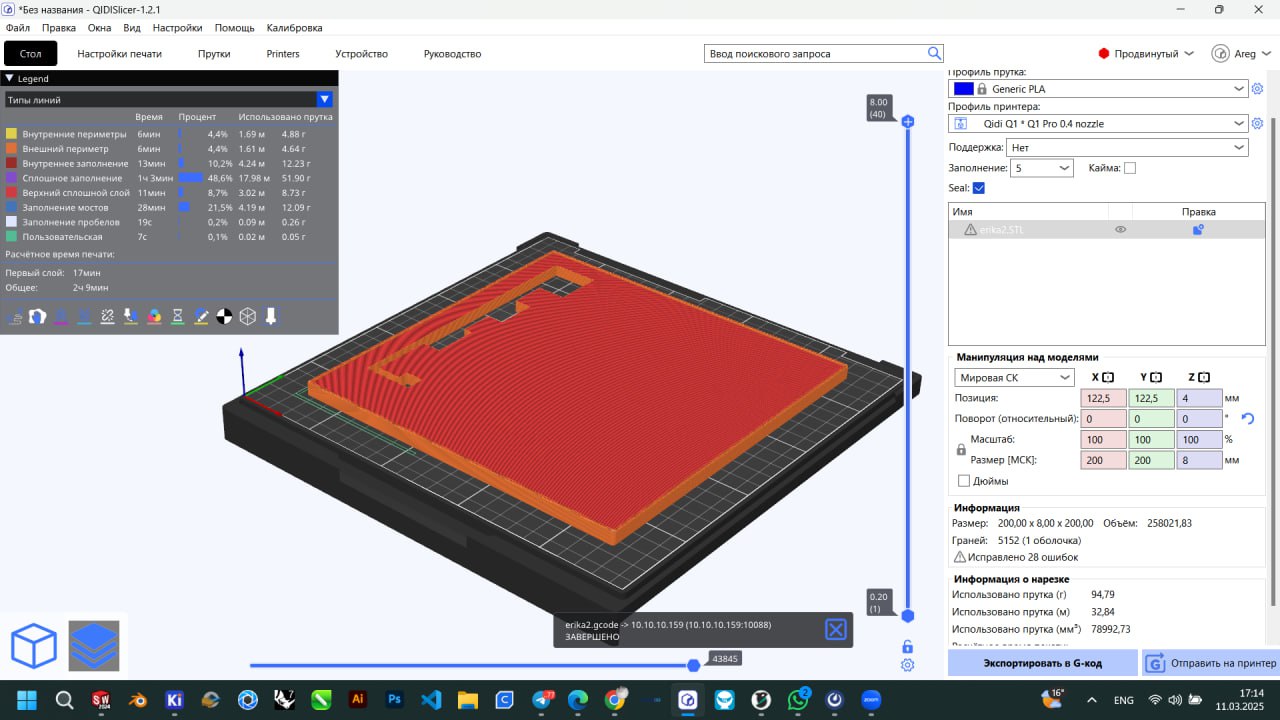Toggle center of gravity marker icon
The width and height of the screenshot is (1280, 720).
(224, 316)
